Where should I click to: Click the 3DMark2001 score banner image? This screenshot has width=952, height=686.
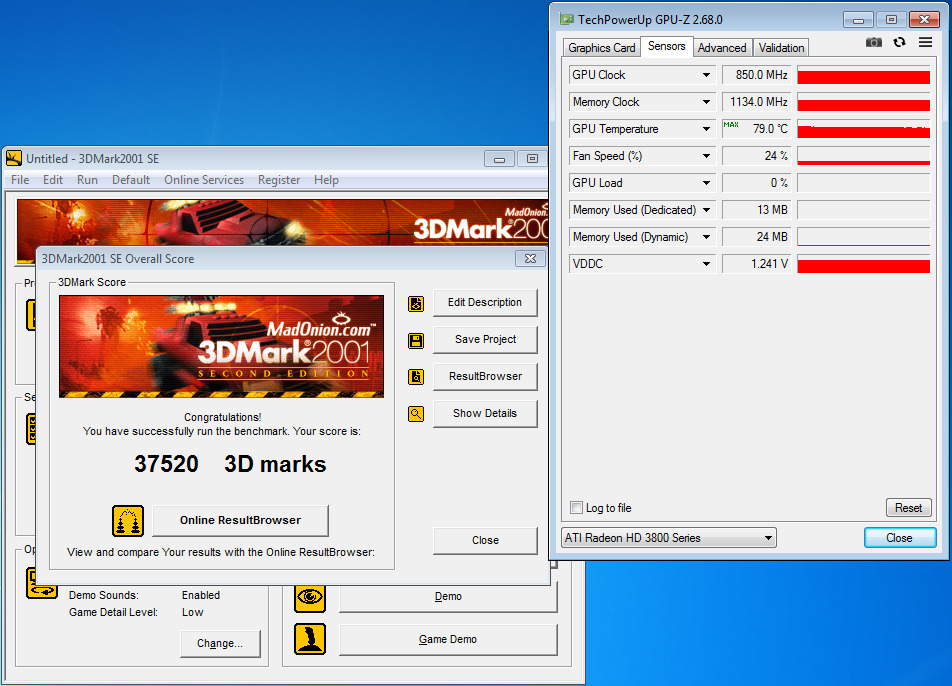click(x=222, y=347)
